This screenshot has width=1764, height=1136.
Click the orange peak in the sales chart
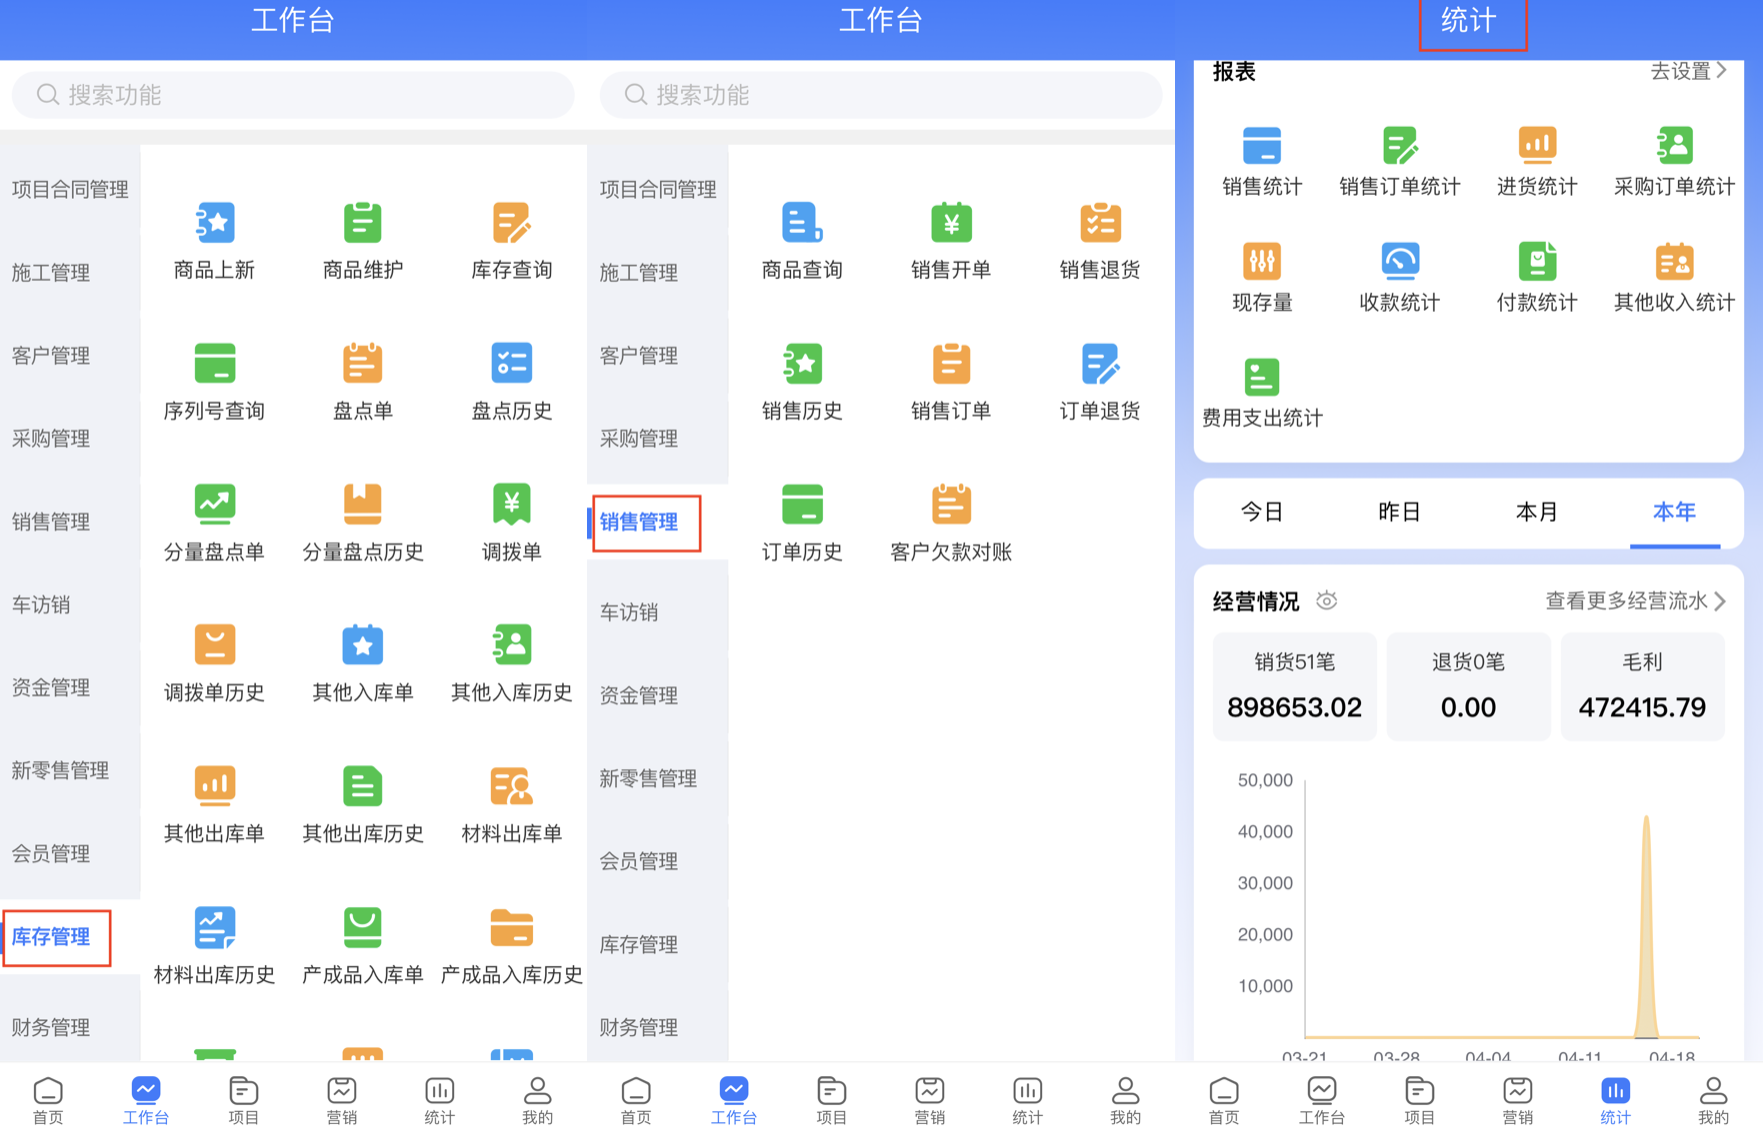[x=1646, y=900]
